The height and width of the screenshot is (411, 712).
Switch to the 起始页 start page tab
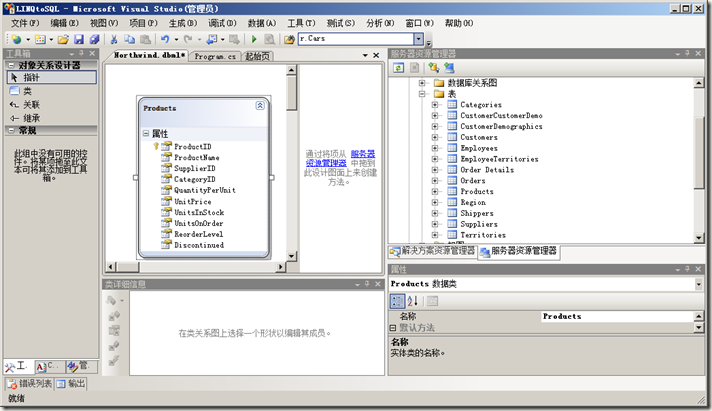pyautogui.click(x=257, y=56)
